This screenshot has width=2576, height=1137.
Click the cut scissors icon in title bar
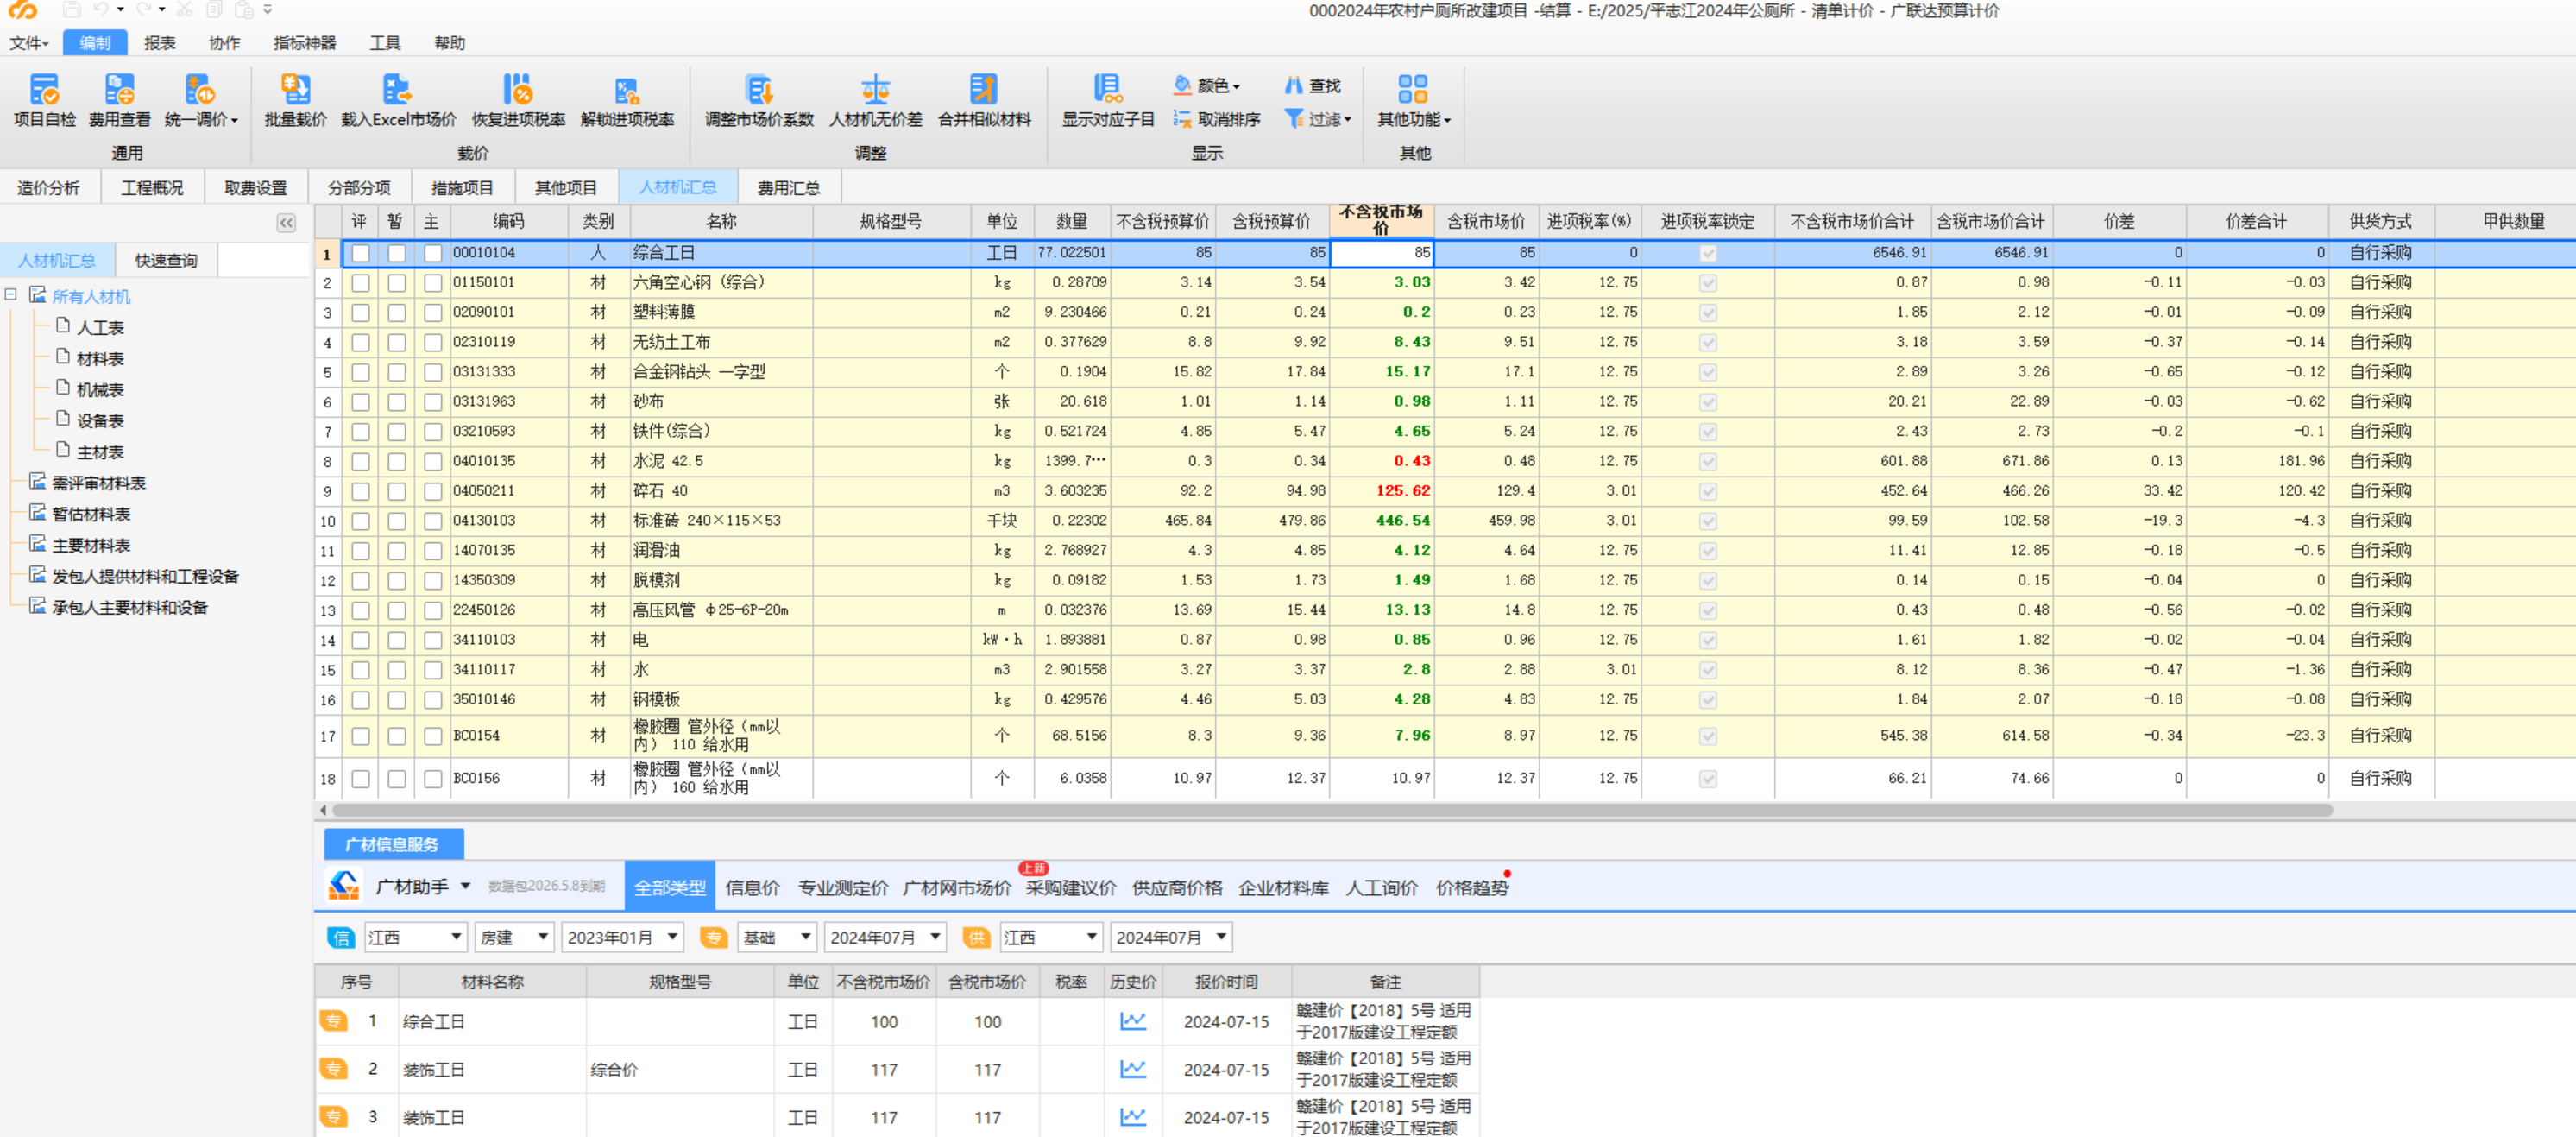(184, 10)
